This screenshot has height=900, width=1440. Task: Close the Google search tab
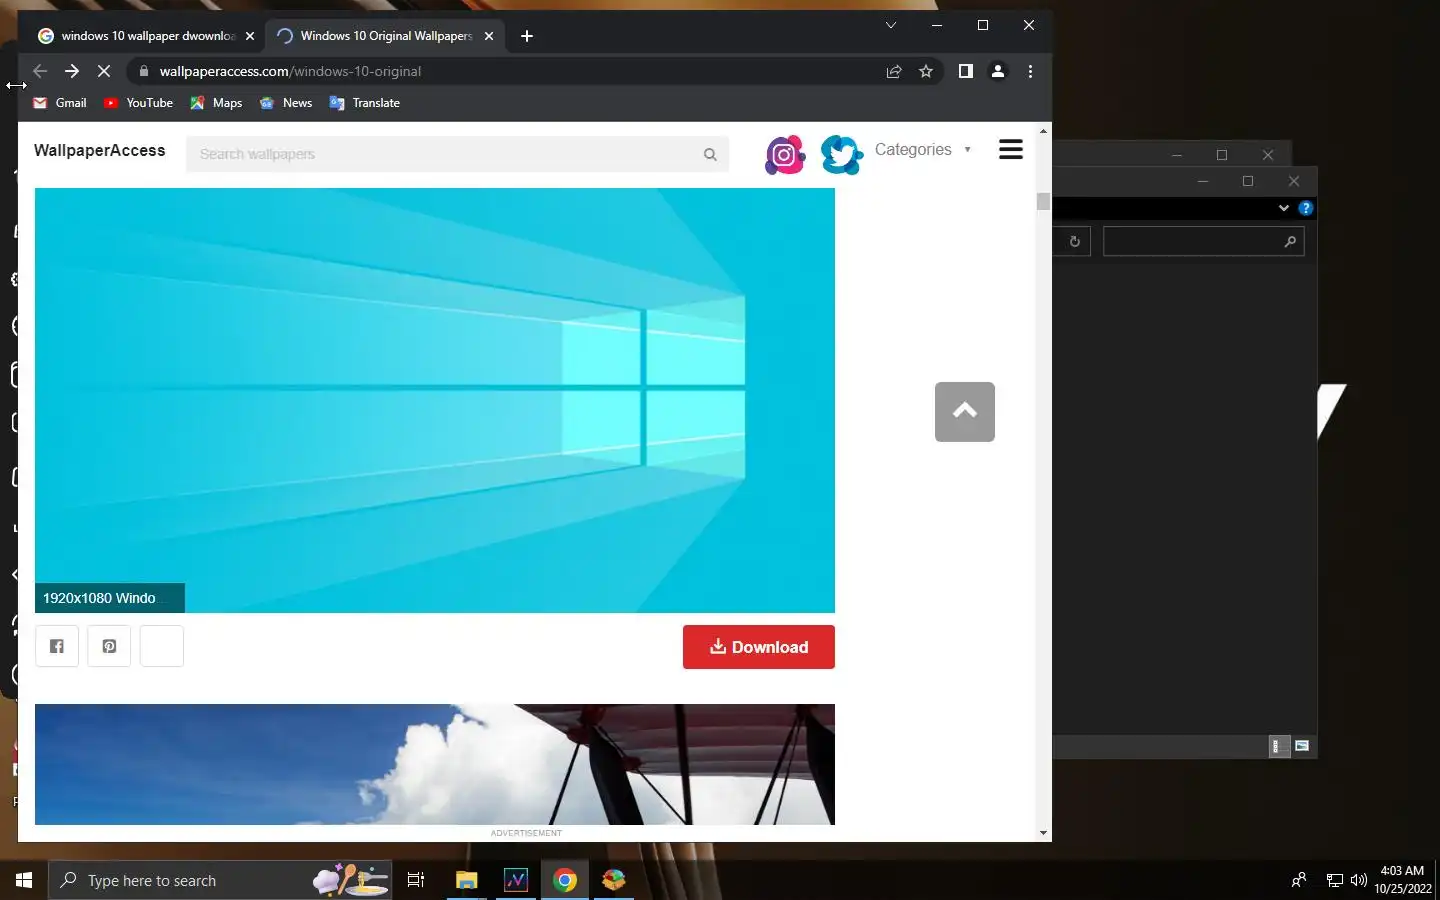[x=250, y=36]
